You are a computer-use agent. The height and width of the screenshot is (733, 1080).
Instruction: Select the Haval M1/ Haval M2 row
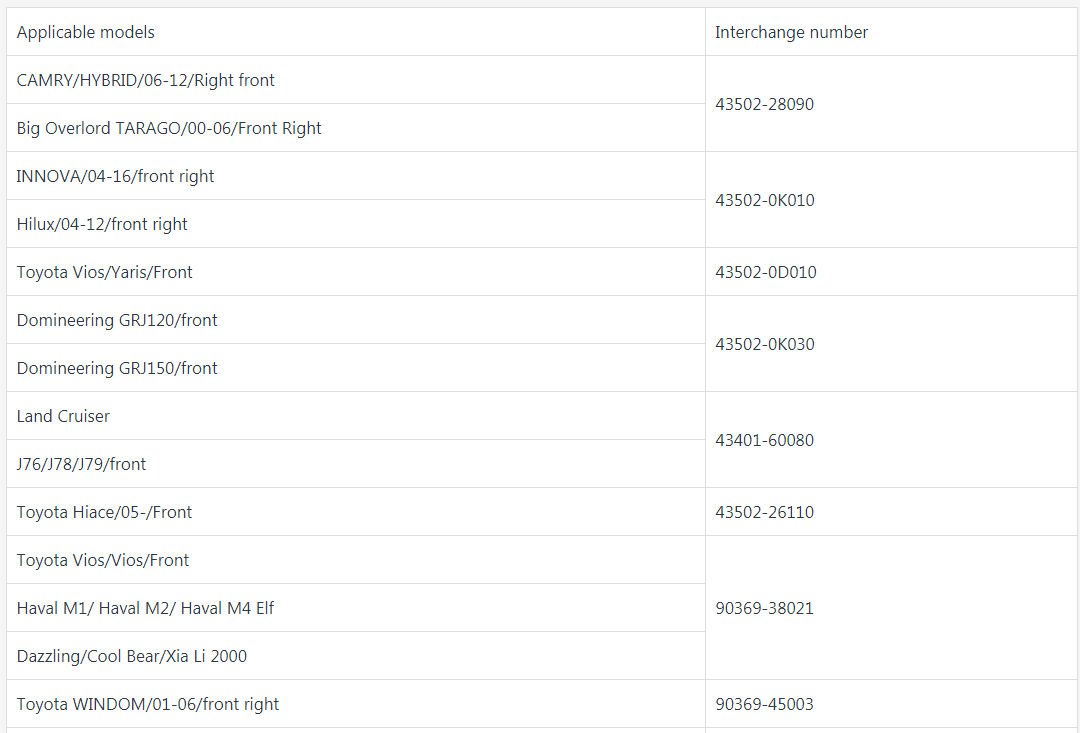tap(356, 608)
